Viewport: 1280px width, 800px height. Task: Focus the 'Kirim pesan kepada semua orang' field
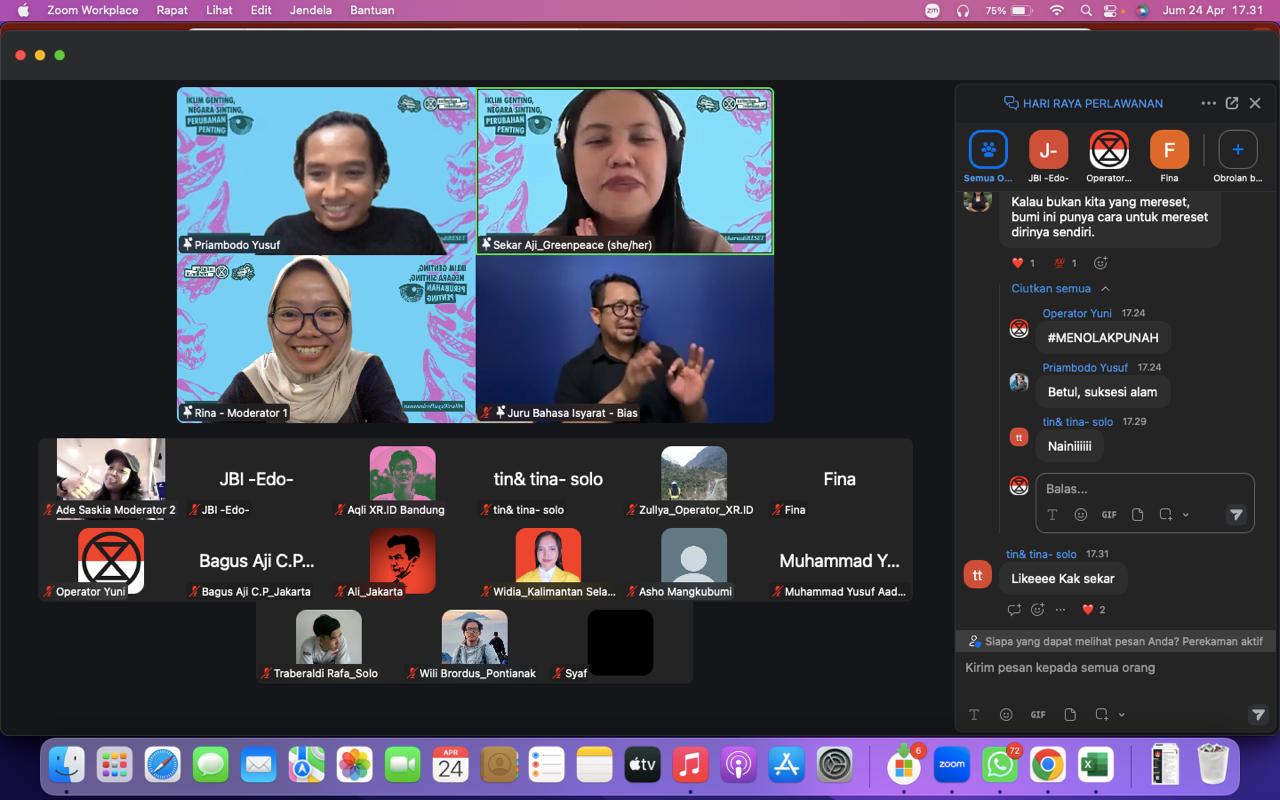click(x=1116, y=668)
